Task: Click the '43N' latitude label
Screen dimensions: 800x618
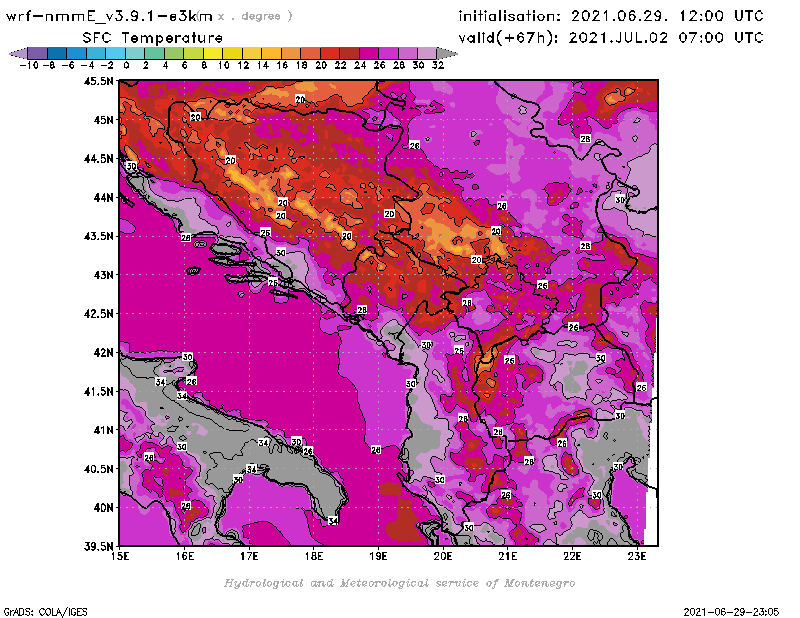Action: [104, 275]
